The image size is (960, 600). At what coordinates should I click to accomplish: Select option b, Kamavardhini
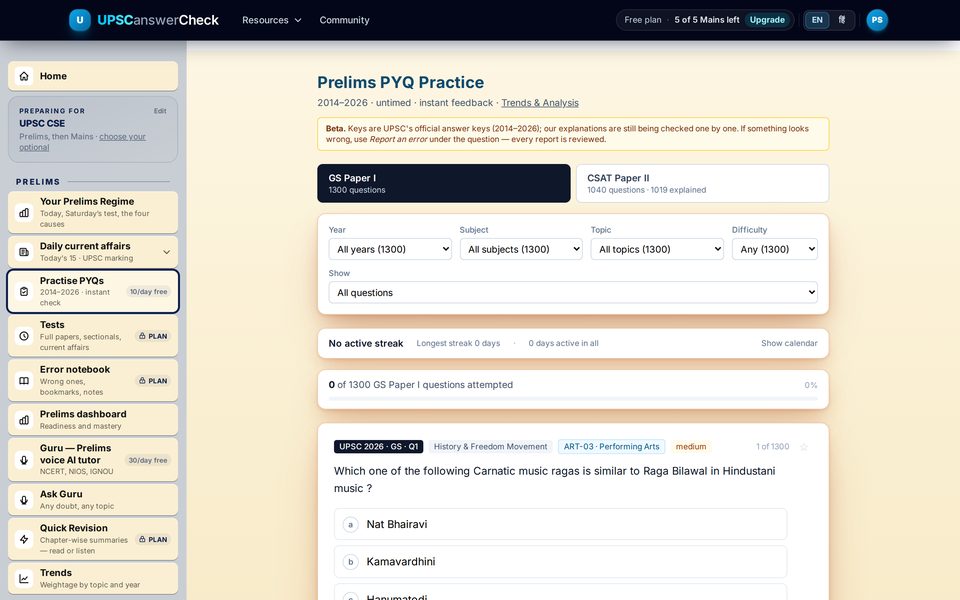pyautogui.click(x=560, y=561)
